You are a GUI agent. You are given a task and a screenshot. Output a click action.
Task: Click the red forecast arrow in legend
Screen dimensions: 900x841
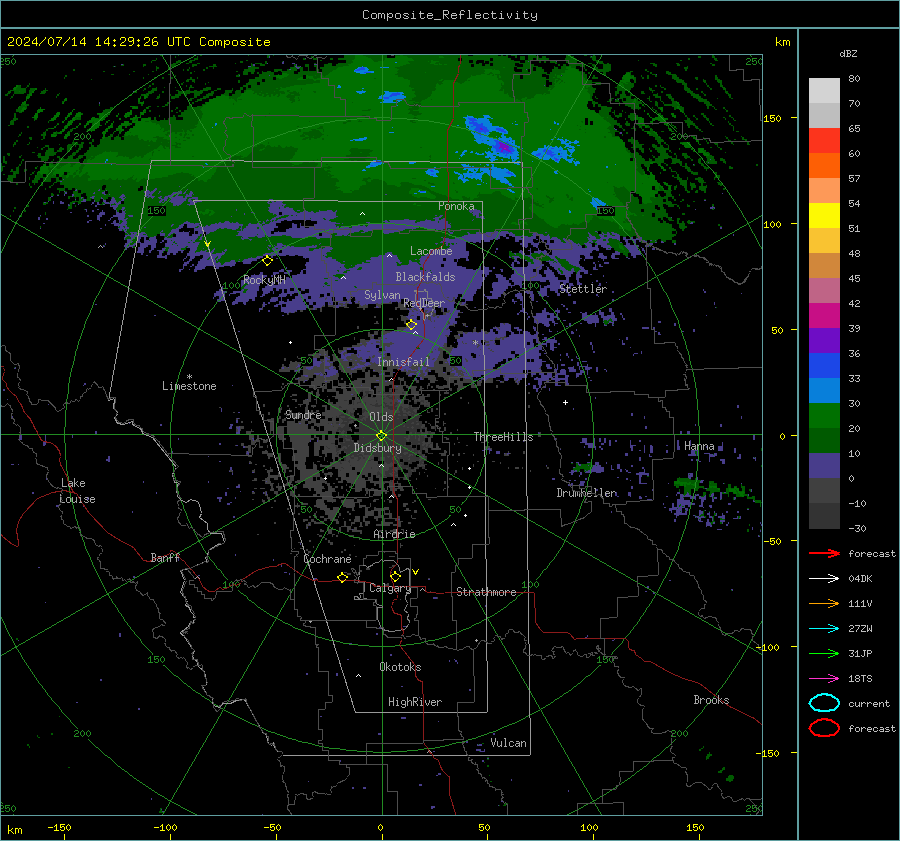coord(824,553)
